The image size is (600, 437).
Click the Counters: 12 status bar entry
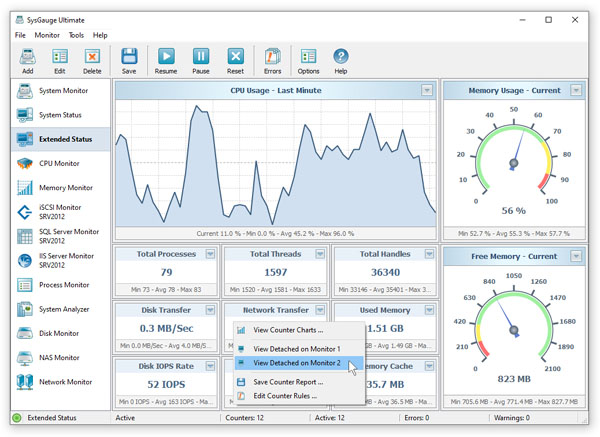click(x=245, y=418)
